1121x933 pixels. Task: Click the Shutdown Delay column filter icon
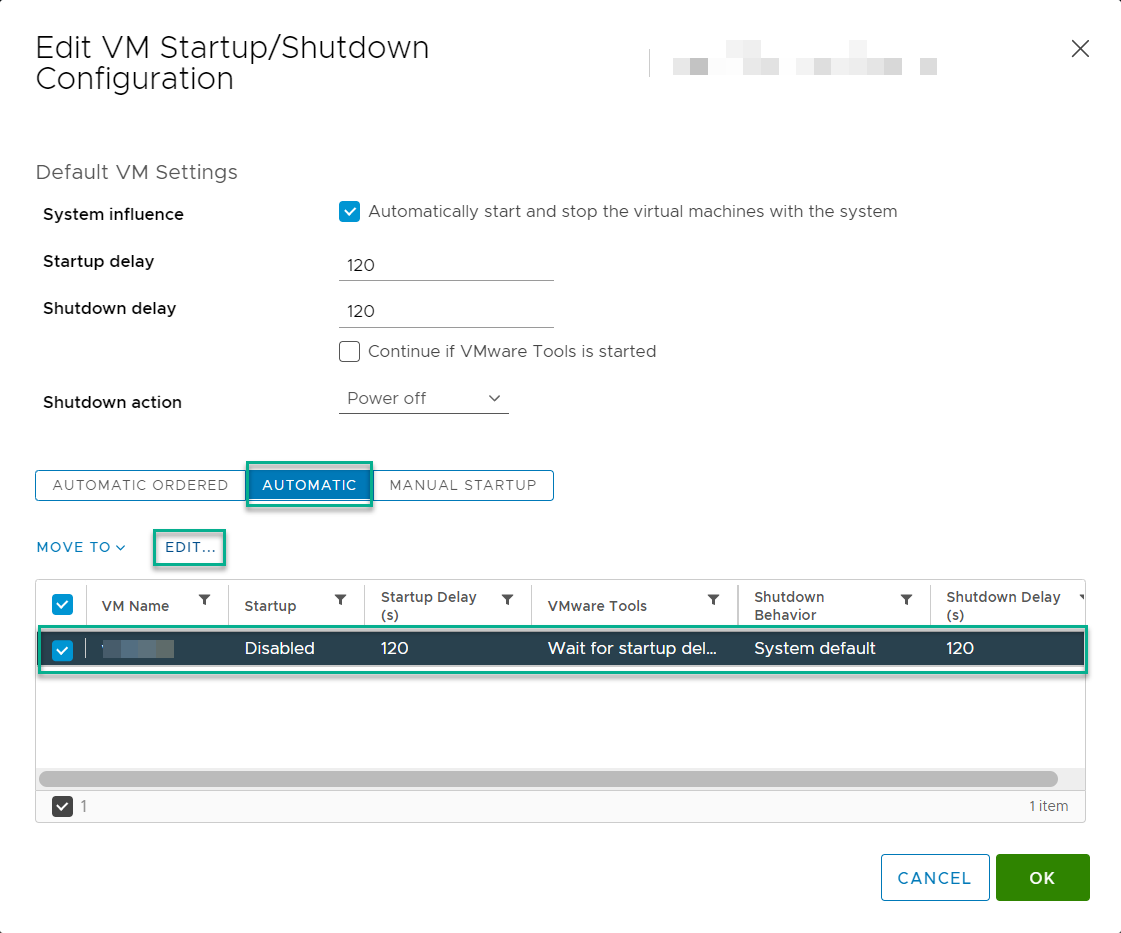(x=1081, y=597)
